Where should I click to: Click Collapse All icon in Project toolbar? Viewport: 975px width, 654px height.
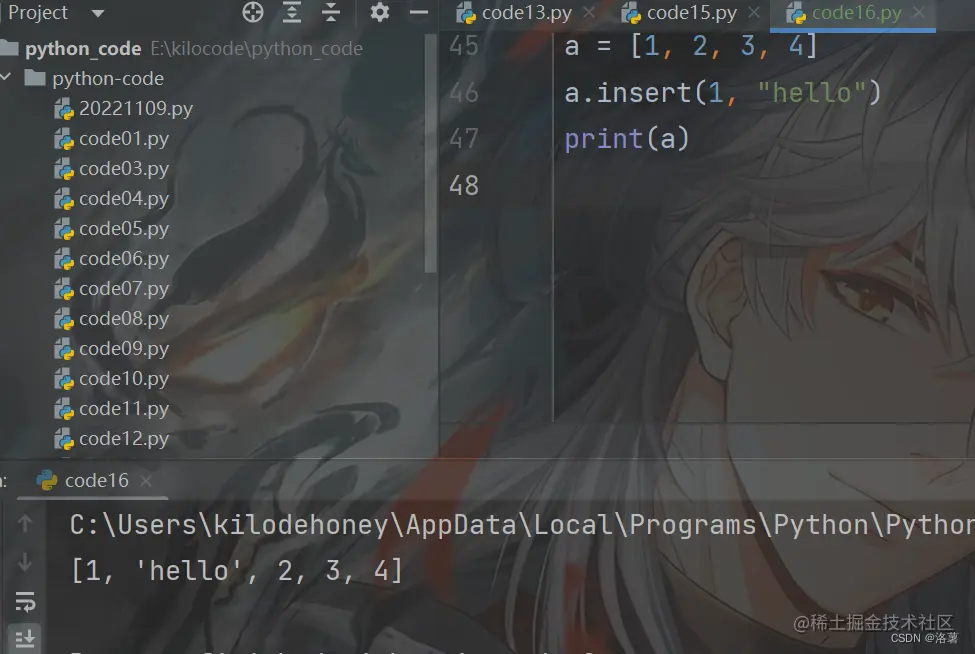pos(331,12)
